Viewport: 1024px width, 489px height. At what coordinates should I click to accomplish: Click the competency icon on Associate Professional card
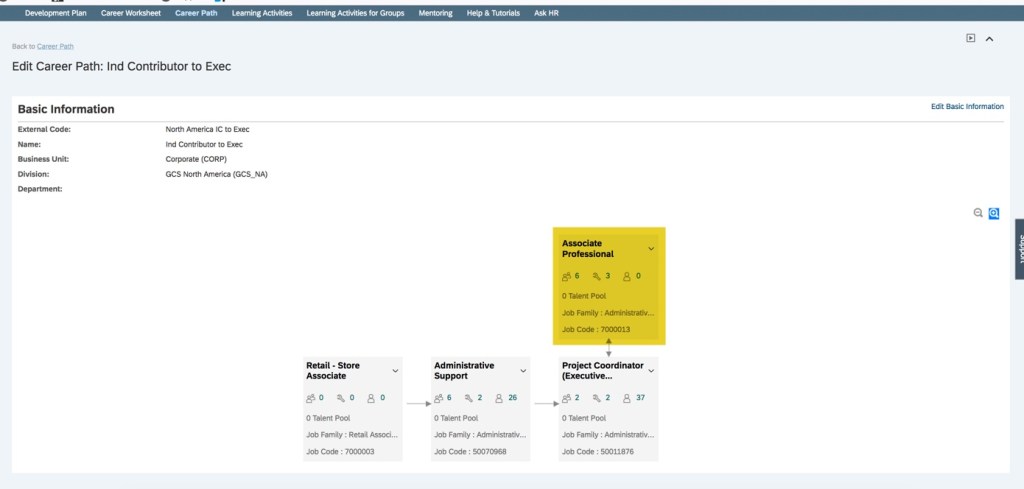(596, 276)
